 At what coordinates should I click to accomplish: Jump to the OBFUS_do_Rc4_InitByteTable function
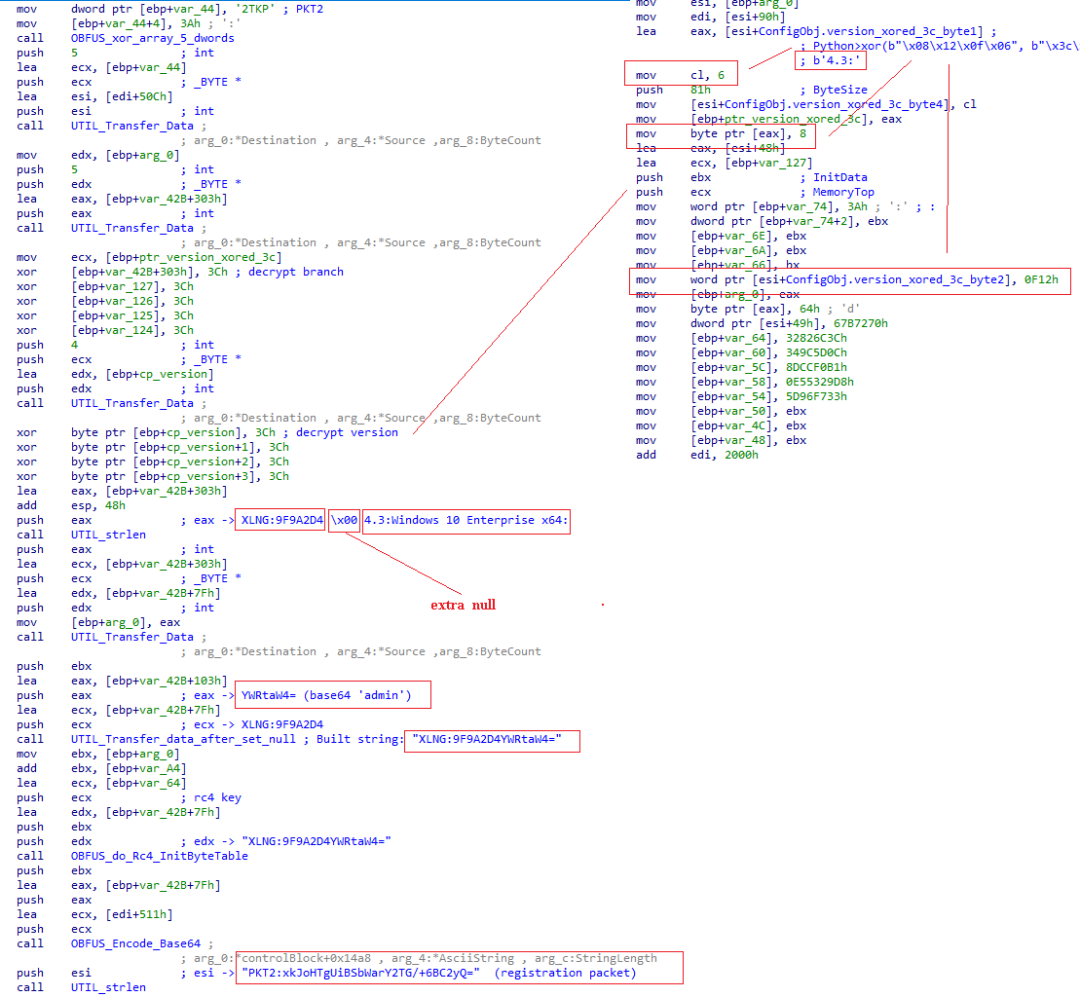tap(159, 856)
